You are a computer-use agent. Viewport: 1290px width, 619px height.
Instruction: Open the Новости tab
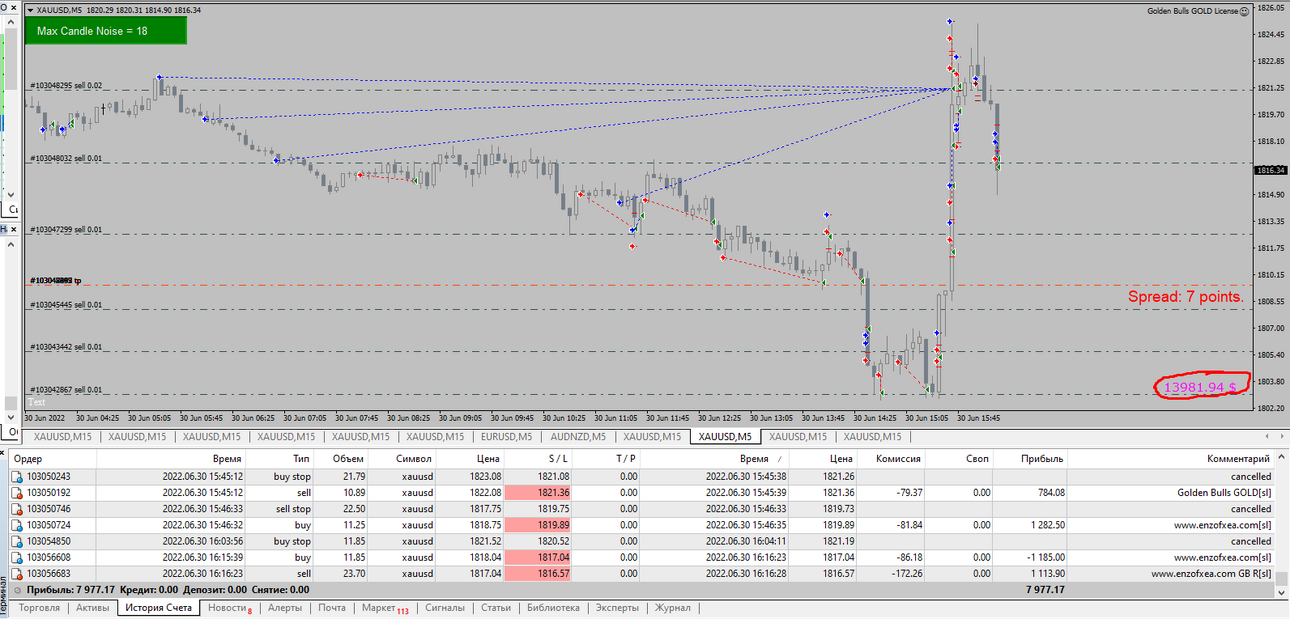click(229, 608)
